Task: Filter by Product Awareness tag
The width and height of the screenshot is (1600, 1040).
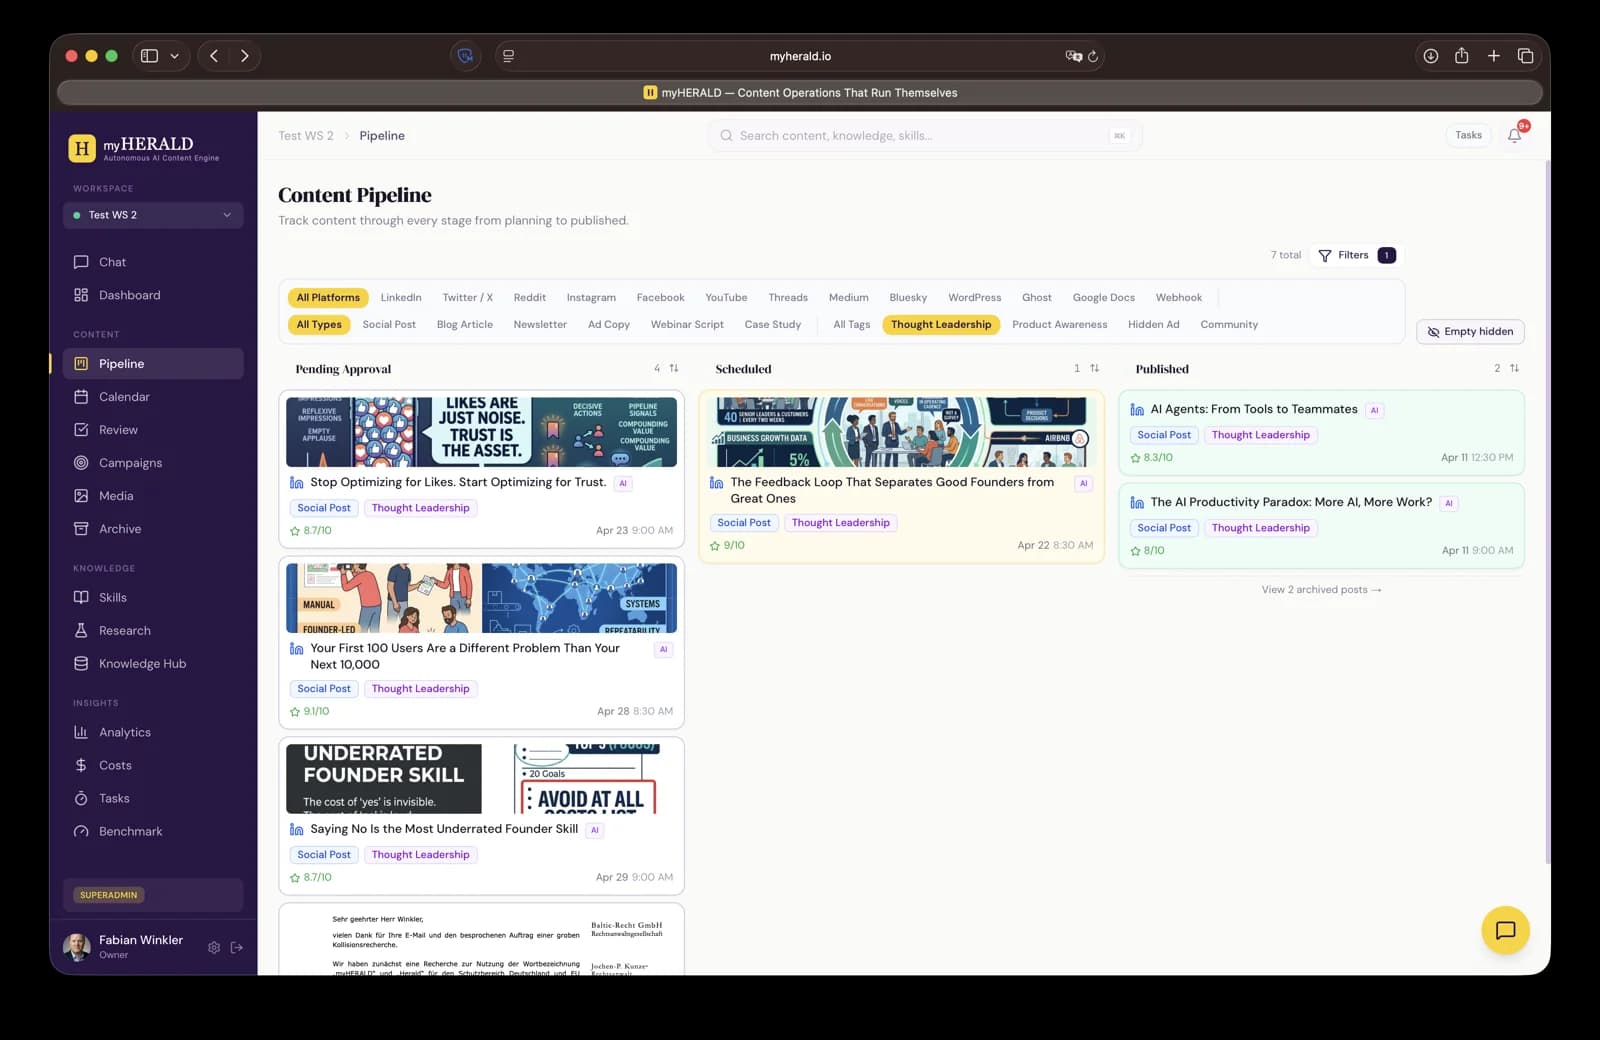Action: coord(1059,325)
